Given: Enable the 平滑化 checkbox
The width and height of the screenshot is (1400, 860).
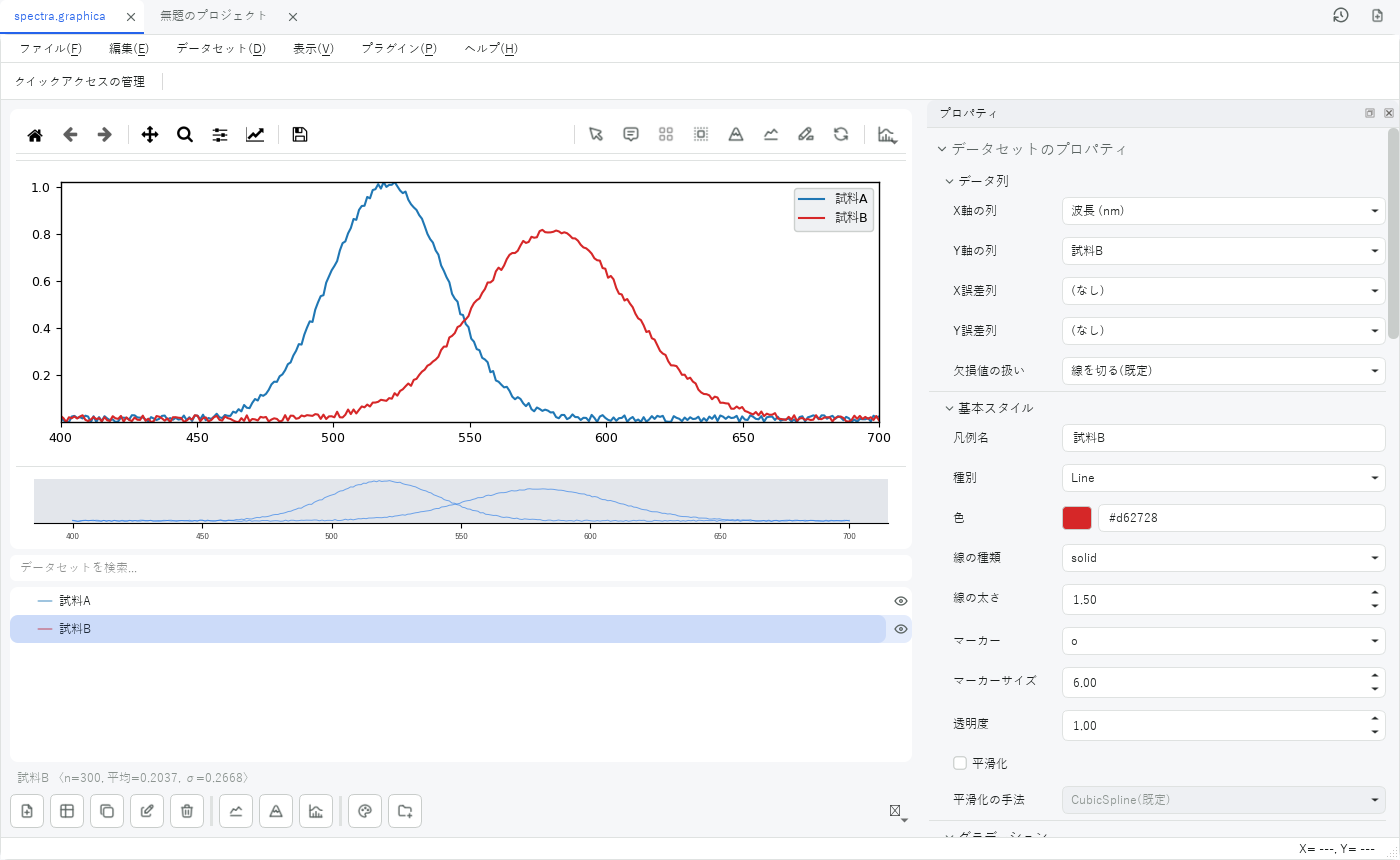Looking at the screenshot, I should point(960,763).
